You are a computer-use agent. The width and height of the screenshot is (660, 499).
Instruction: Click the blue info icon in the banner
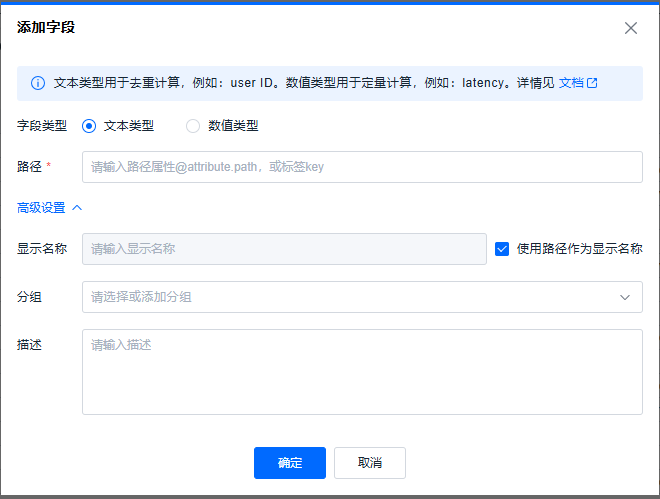(x=38, y=83)
